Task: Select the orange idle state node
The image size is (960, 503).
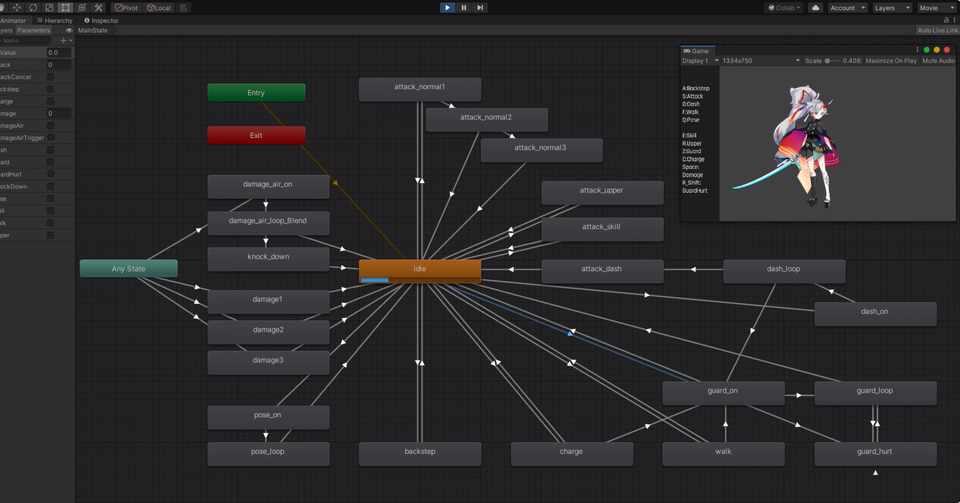Action: pyautogui.click(x=420, y=271)
